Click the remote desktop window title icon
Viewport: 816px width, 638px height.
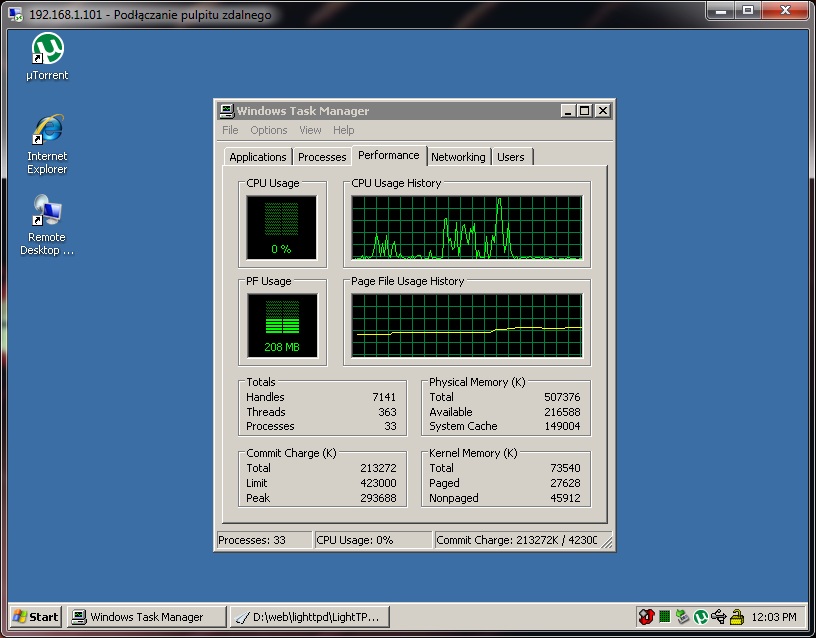(x=16, y=14)
